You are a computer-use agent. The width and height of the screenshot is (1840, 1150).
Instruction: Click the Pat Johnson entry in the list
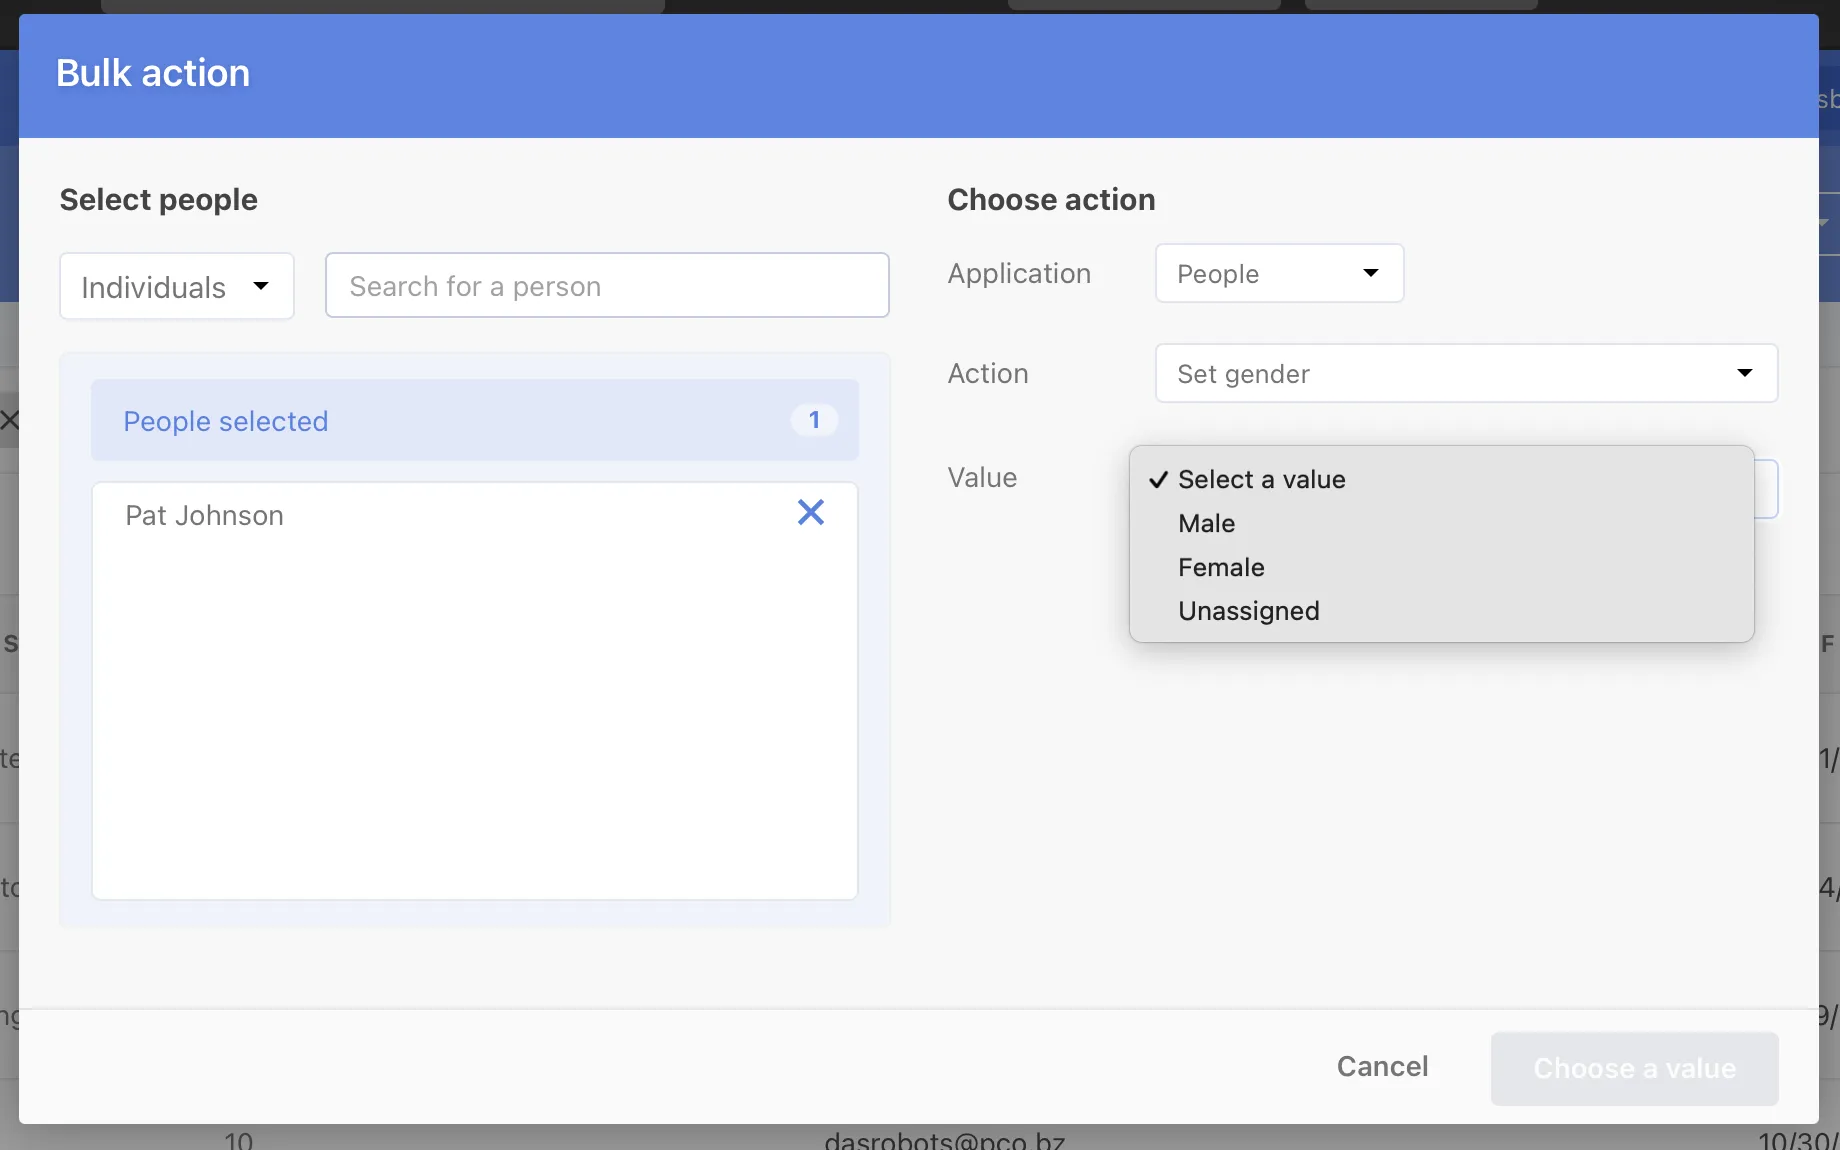(x=204, y=516)
